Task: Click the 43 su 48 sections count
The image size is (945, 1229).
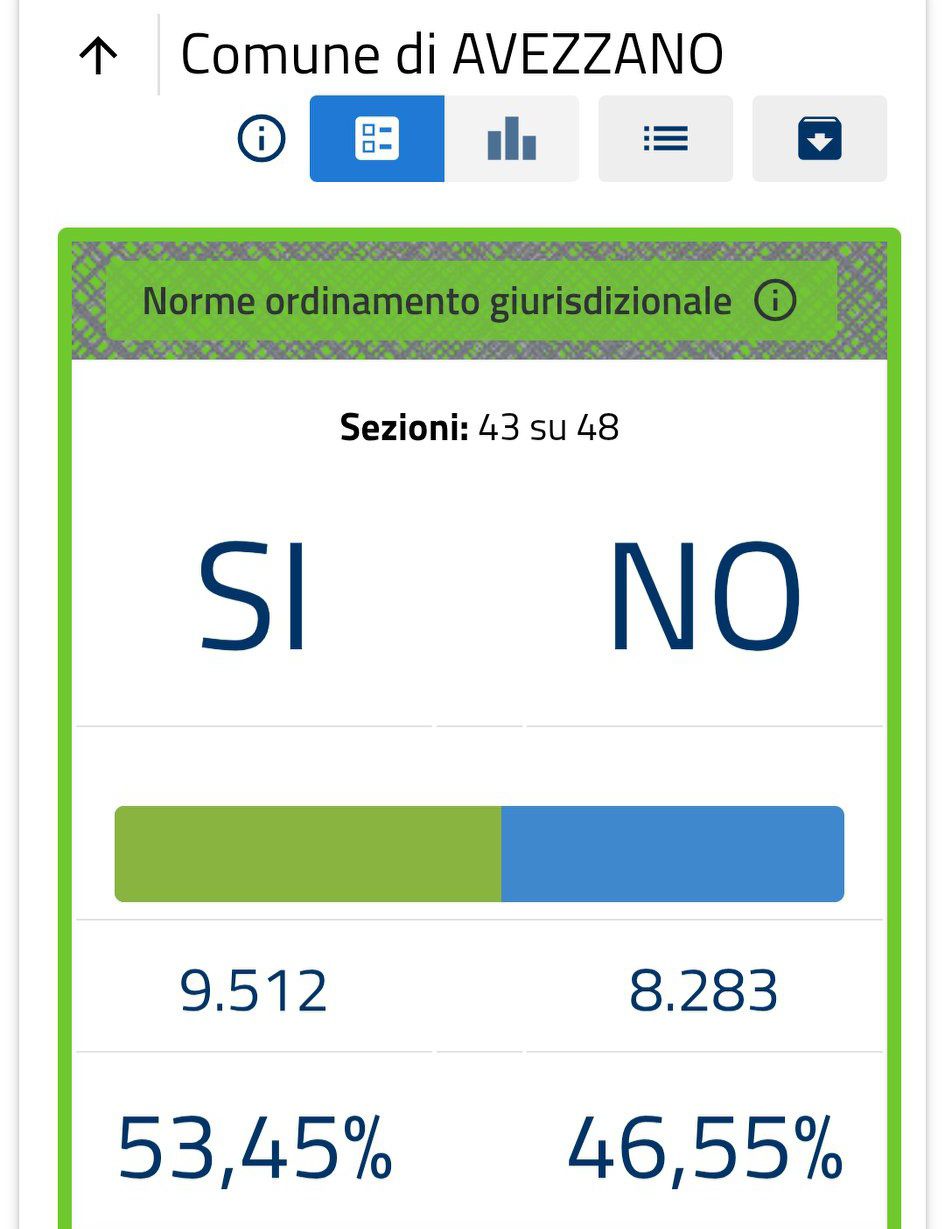Action: click(548, 428)
